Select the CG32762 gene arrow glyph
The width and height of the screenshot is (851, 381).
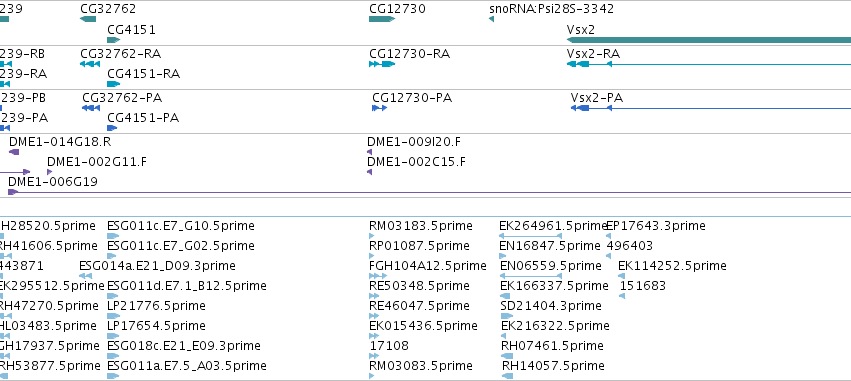[88, 19]
